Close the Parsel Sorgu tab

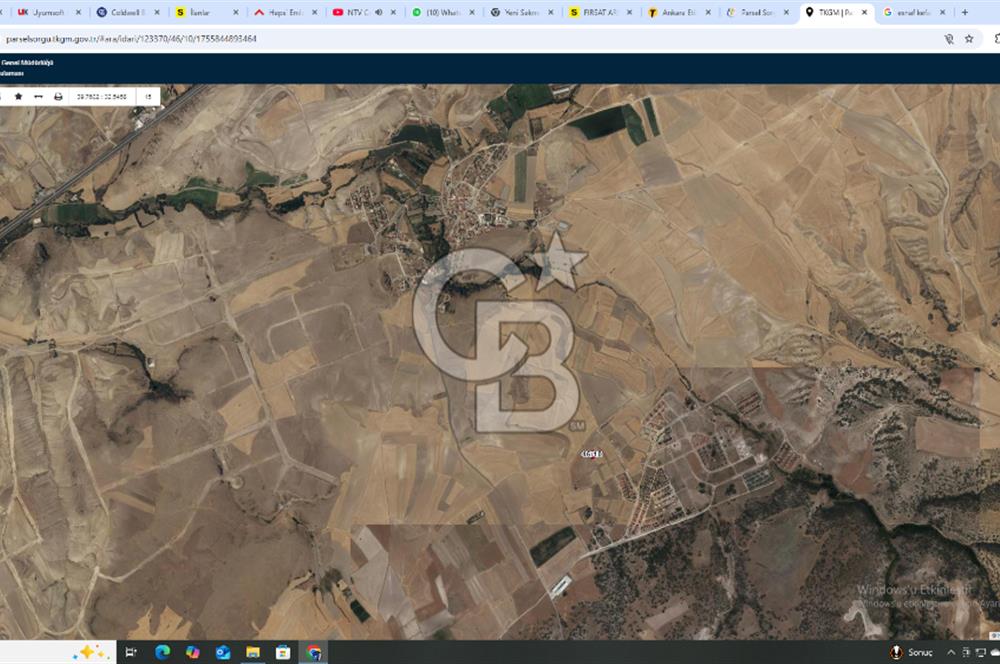coord(786,12)
